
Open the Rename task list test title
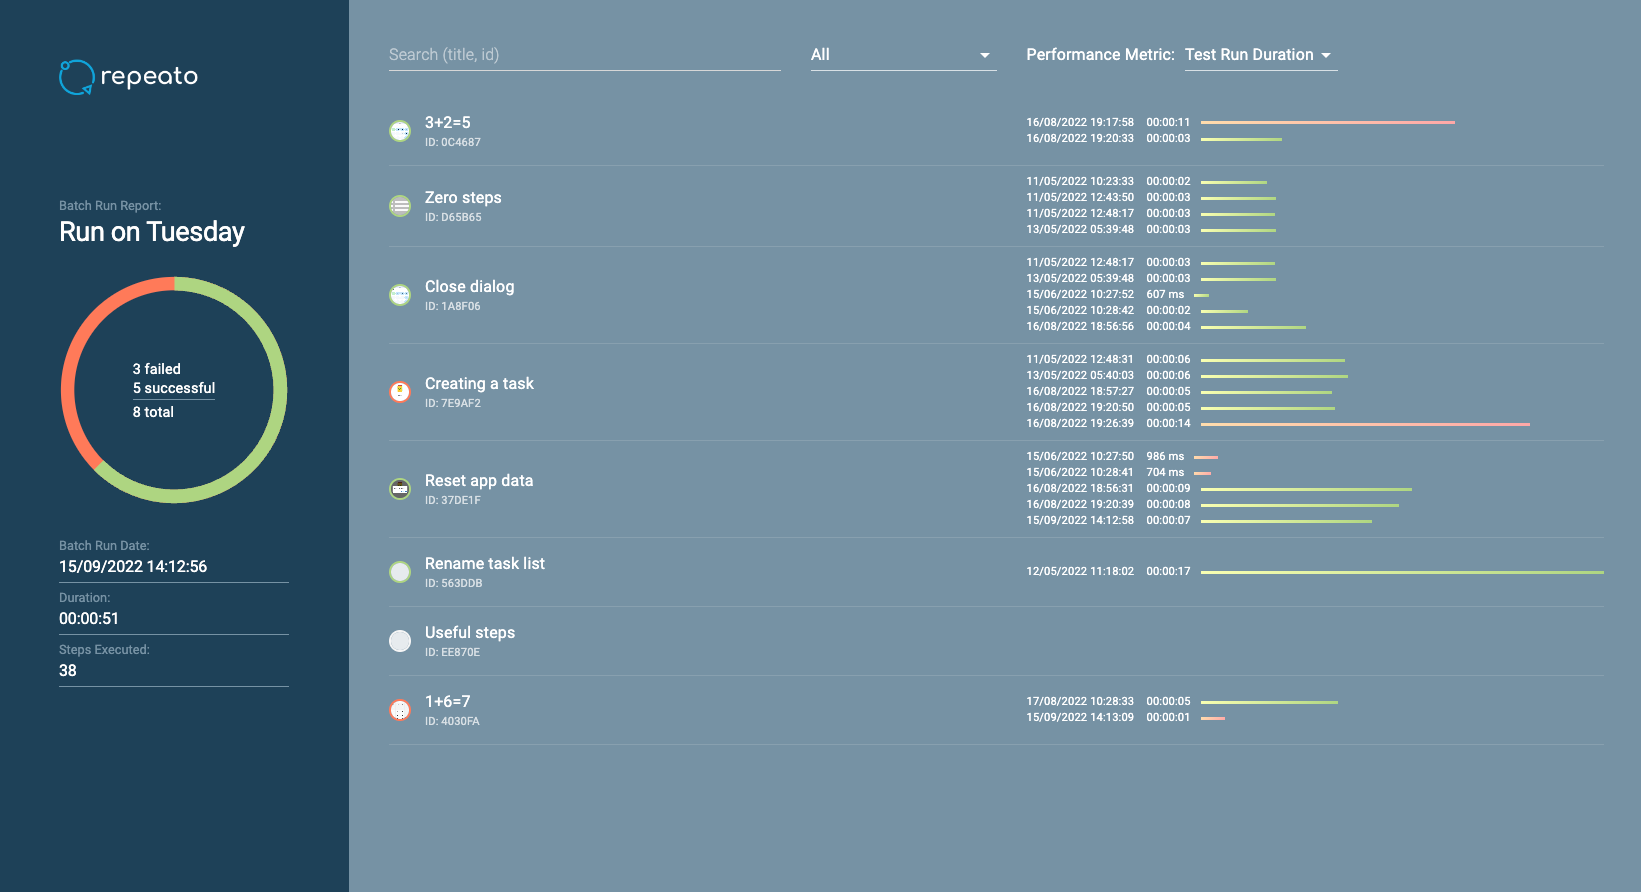coord(485,564)
